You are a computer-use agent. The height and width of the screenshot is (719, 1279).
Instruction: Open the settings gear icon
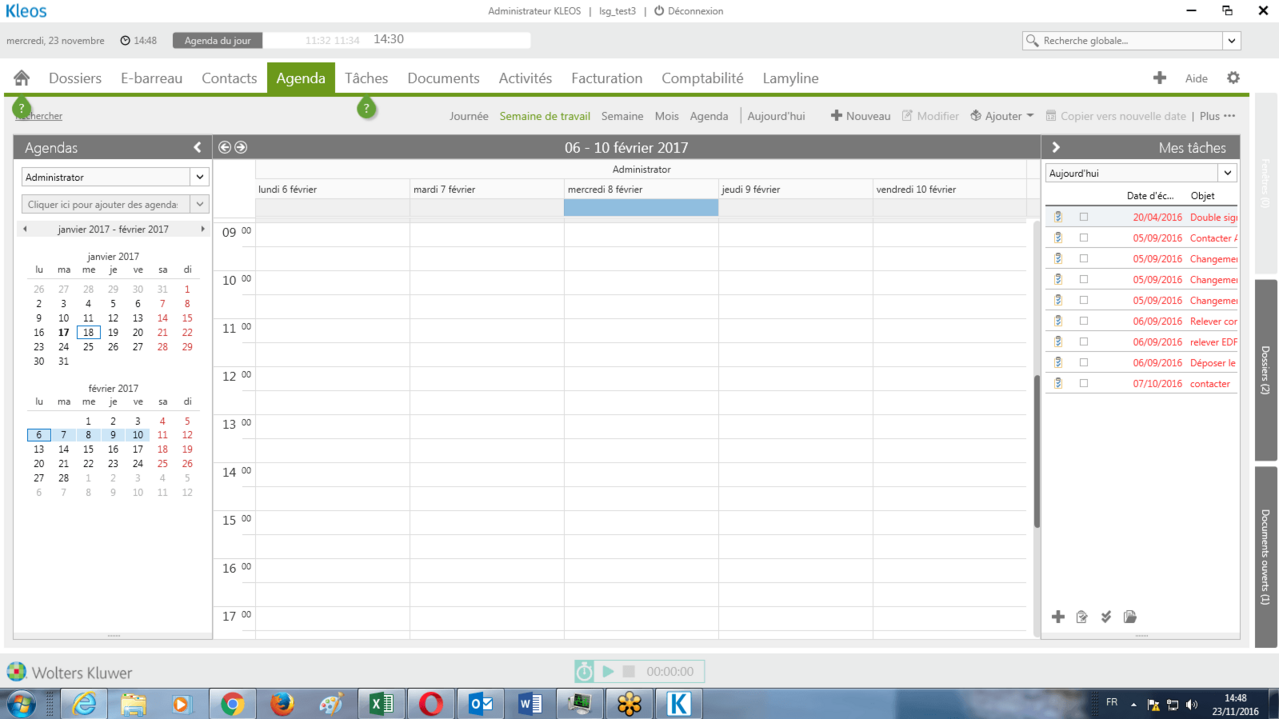tap(1233, 78)
